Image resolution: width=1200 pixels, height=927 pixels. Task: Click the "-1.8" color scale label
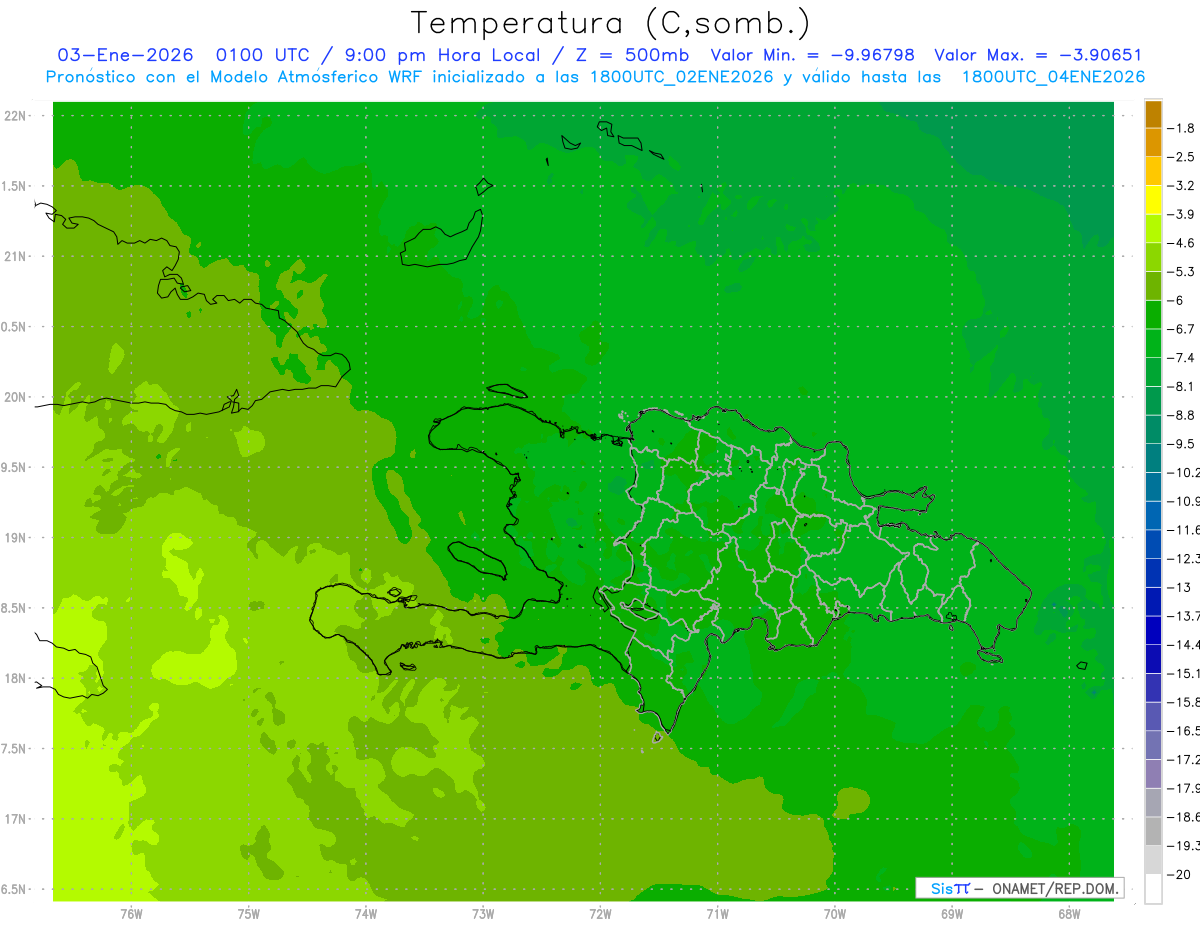point(1182,128)
